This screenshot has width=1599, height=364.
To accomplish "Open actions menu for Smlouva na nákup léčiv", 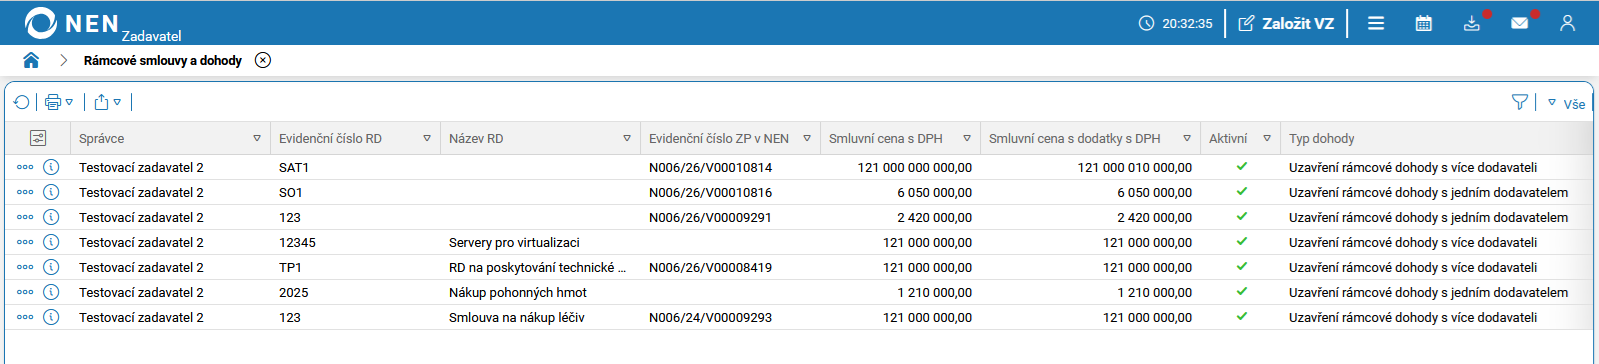I will point(25,317).
